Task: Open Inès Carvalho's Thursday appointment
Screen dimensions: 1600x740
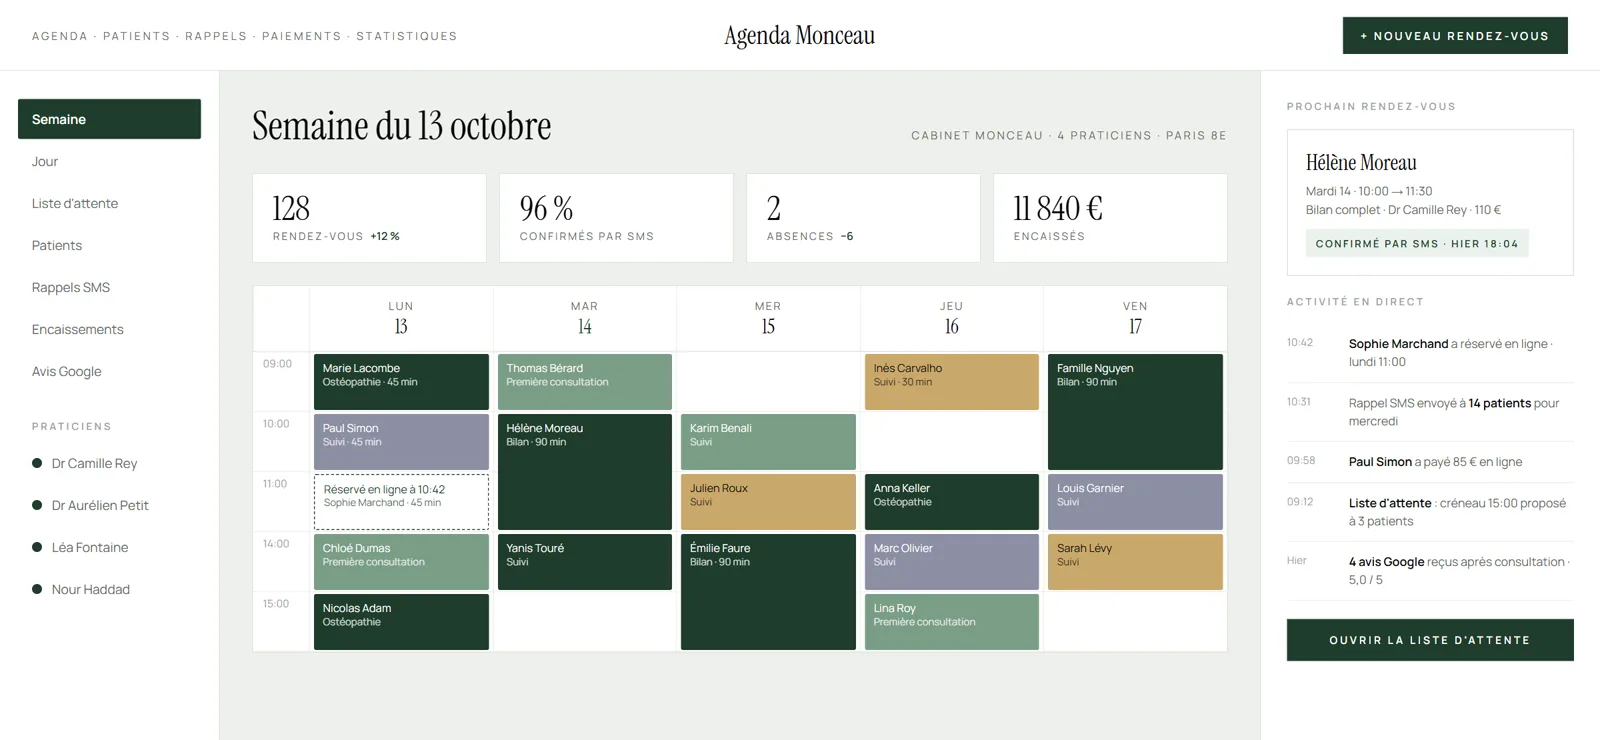Action: click(952, 382)
